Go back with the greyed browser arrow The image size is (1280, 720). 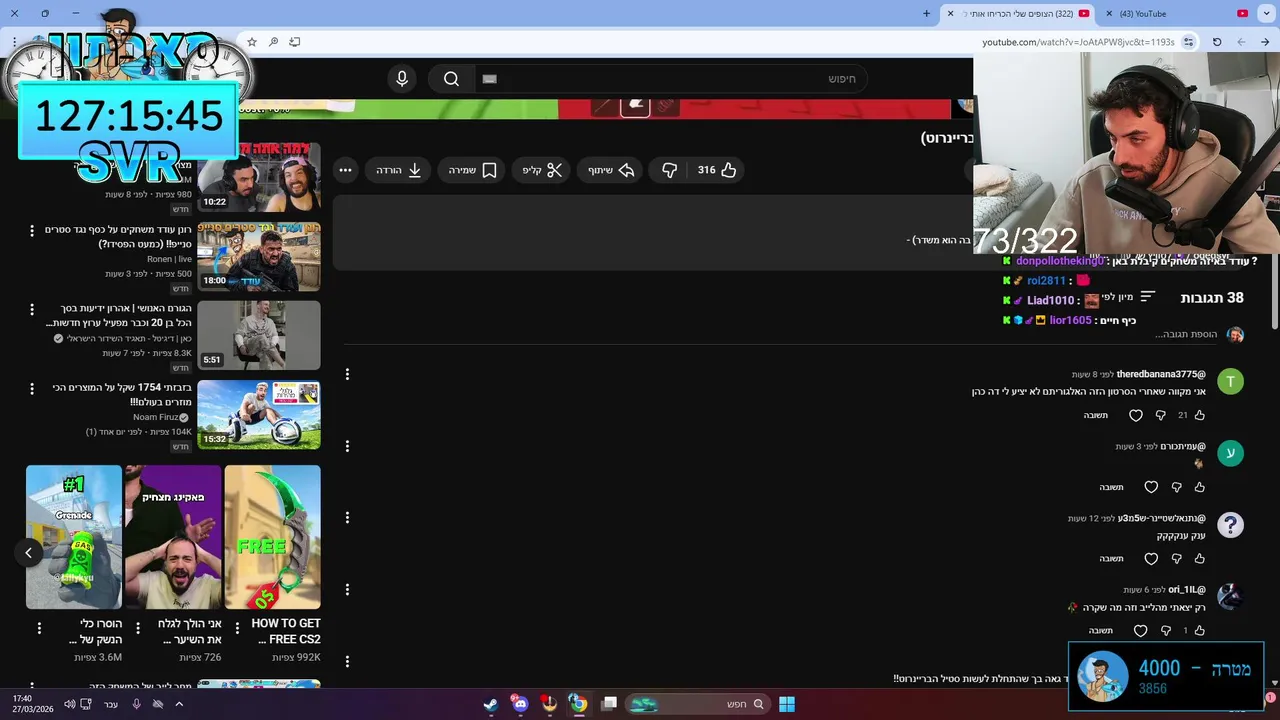point(1241,42)
